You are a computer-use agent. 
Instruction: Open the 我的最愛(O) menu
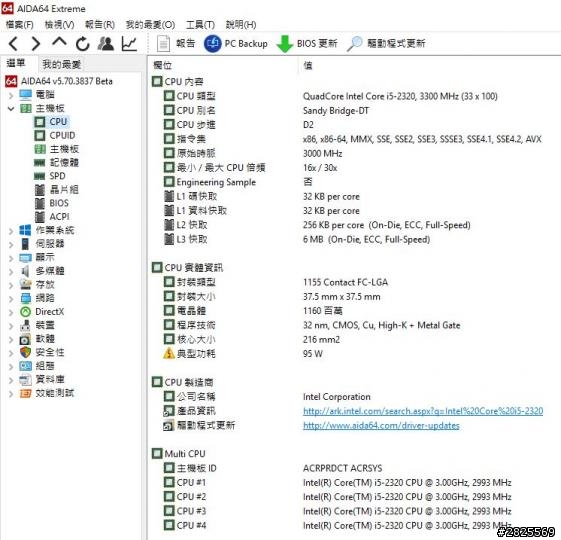pos(150,25)
